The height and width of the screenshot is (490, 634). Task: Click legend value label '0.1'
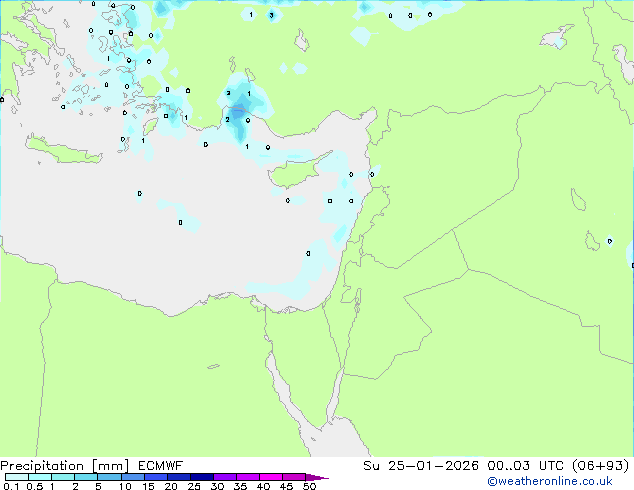click(x=11, y=486)
